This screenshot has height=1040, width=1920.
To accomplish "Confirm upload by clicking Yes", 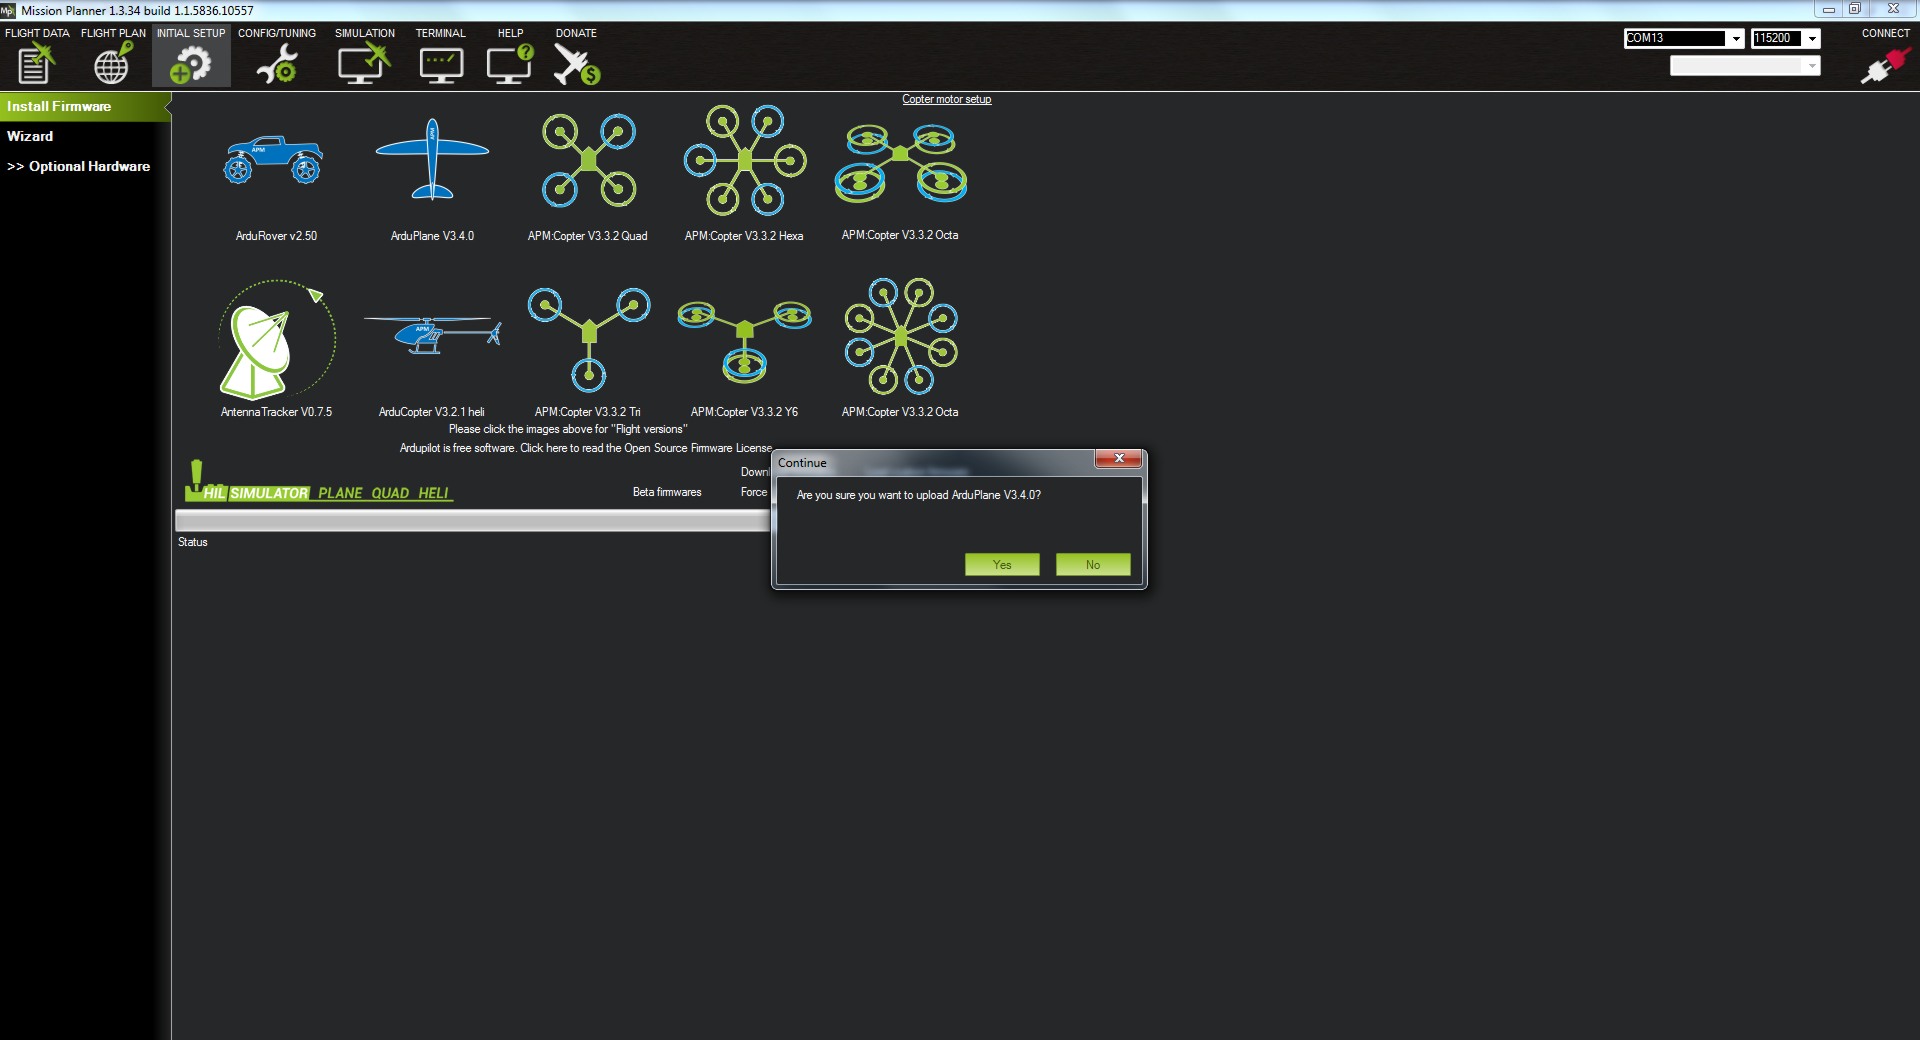I will coord(1002,565).
